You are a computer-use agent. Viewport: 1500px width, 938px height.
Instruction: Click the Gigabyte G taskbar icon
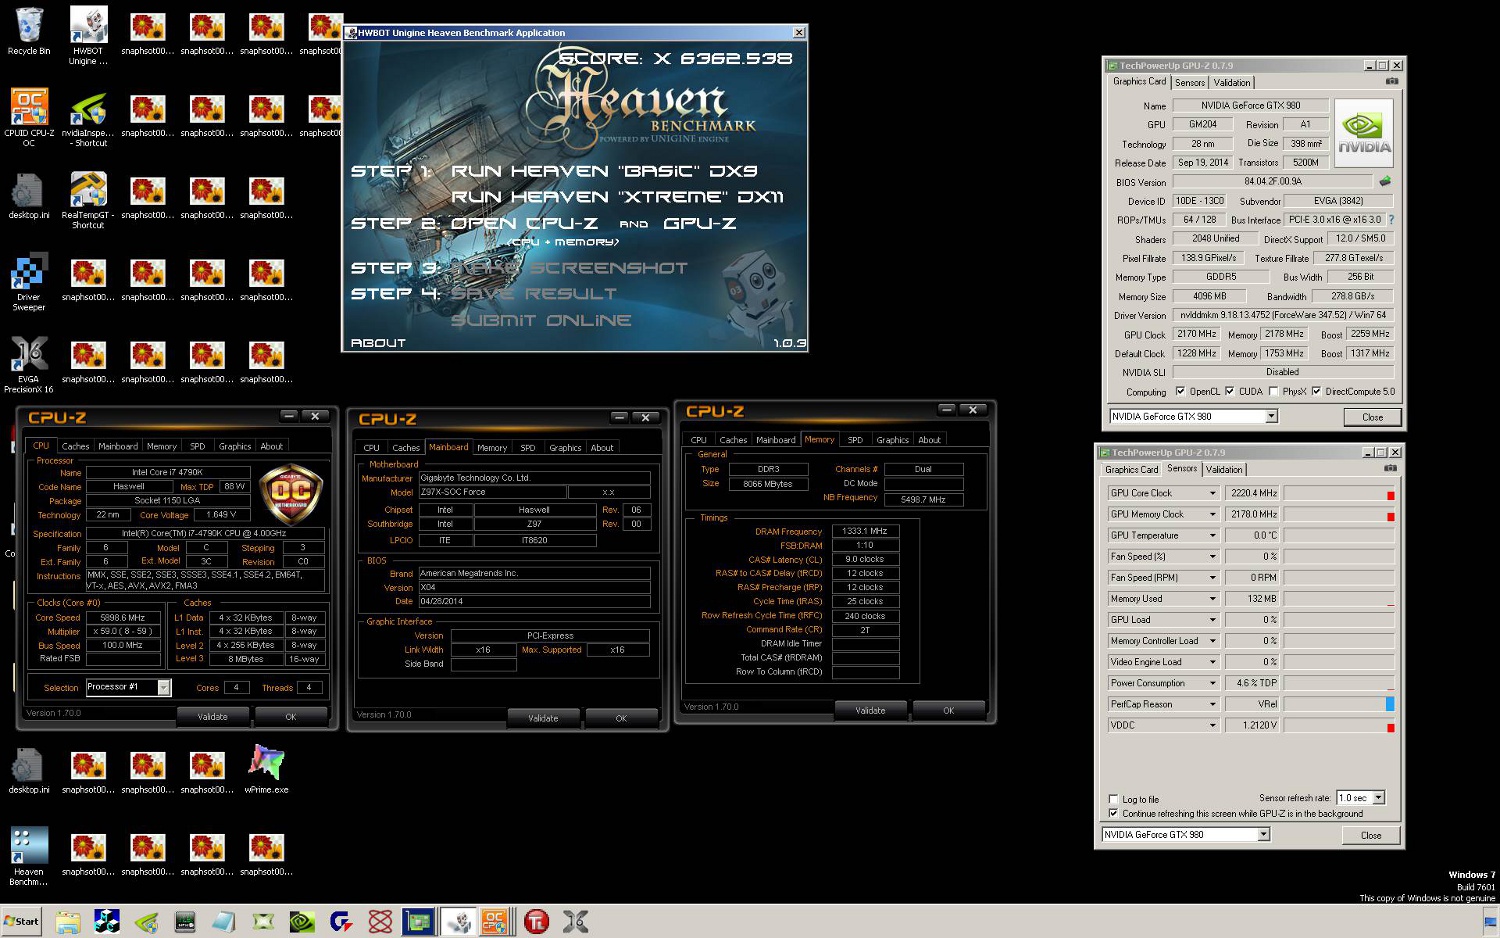click(x=340, y=922)
